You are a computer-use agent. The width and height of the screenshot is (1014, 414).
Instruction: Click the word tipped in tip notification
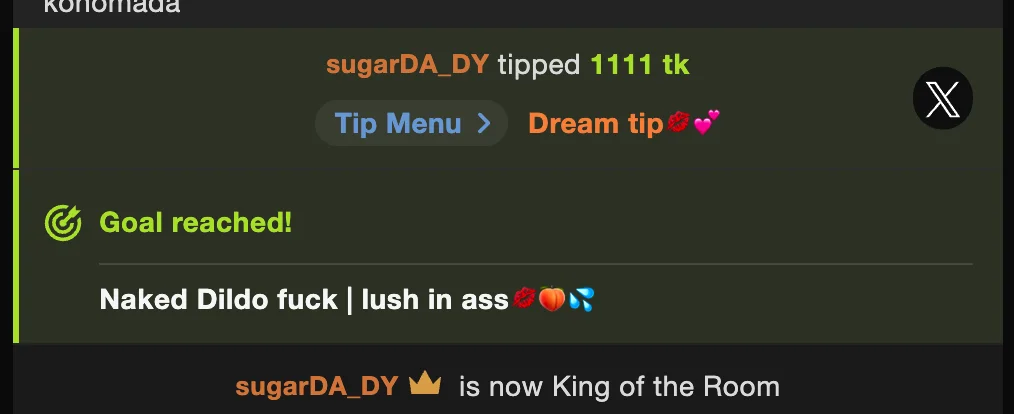click(x=539, y=65)
